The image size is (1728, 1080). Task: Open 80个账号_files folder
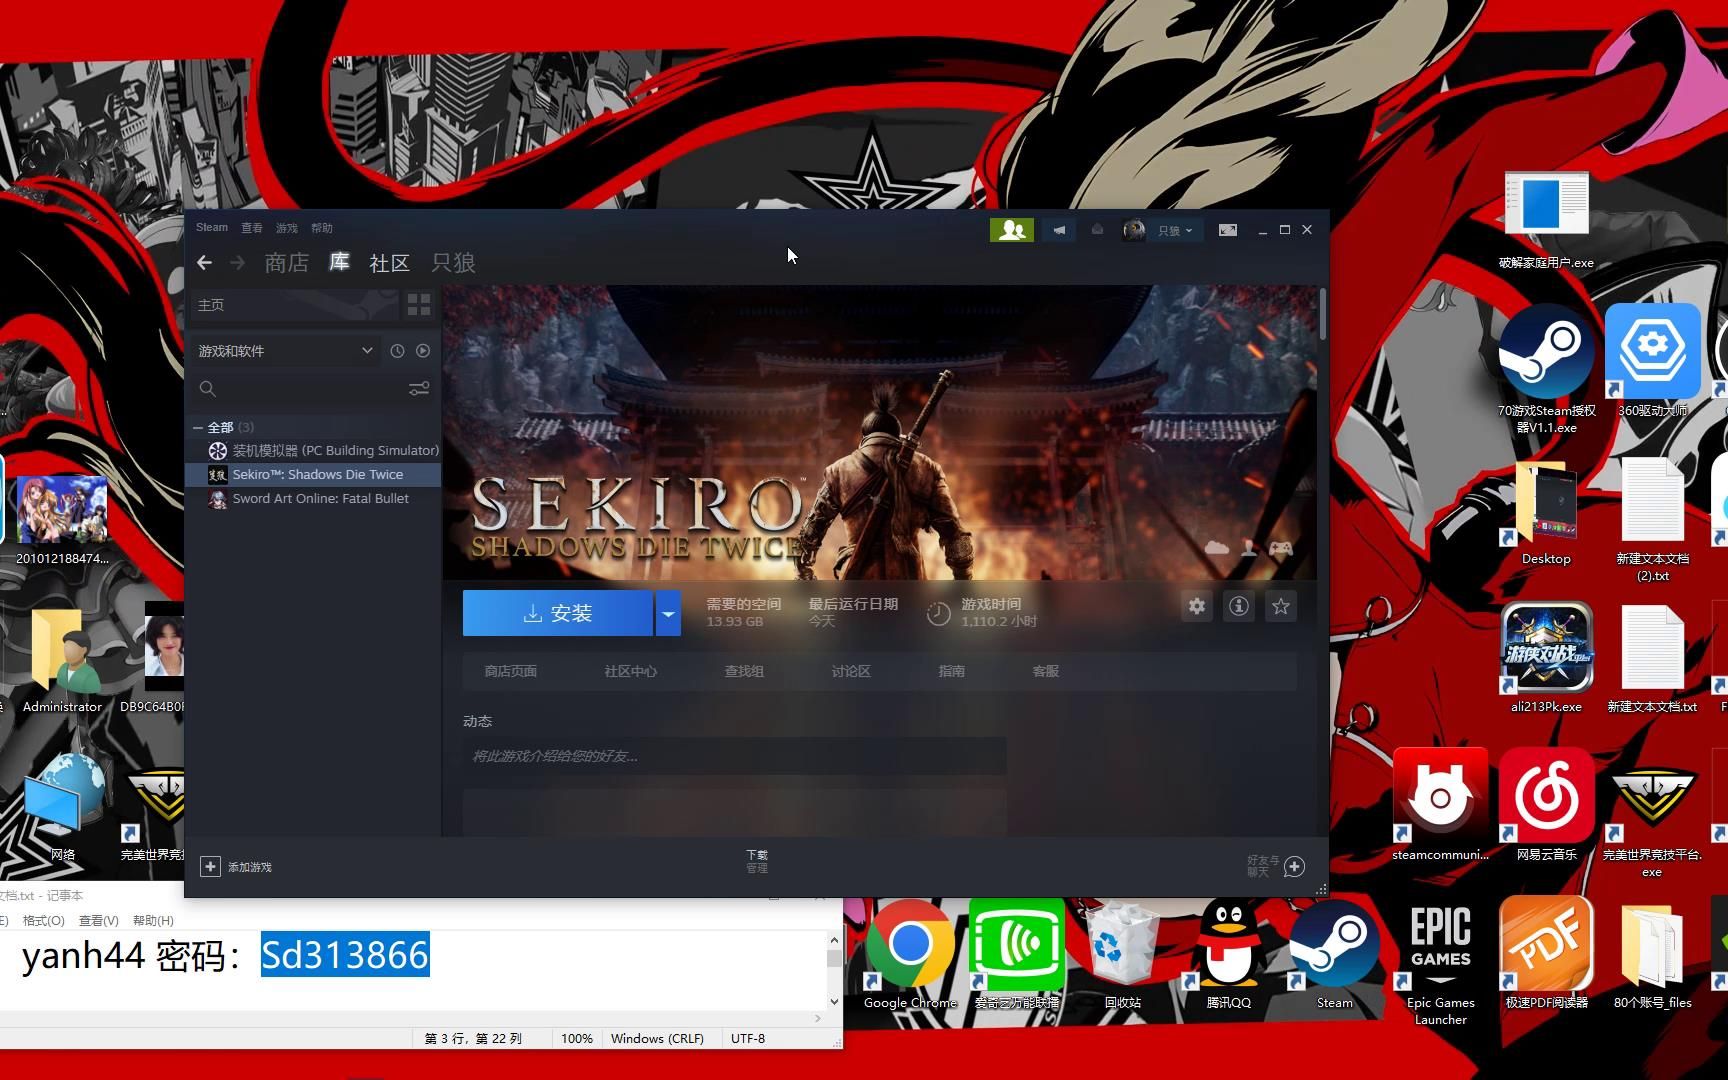click(x=1652, y=955)
